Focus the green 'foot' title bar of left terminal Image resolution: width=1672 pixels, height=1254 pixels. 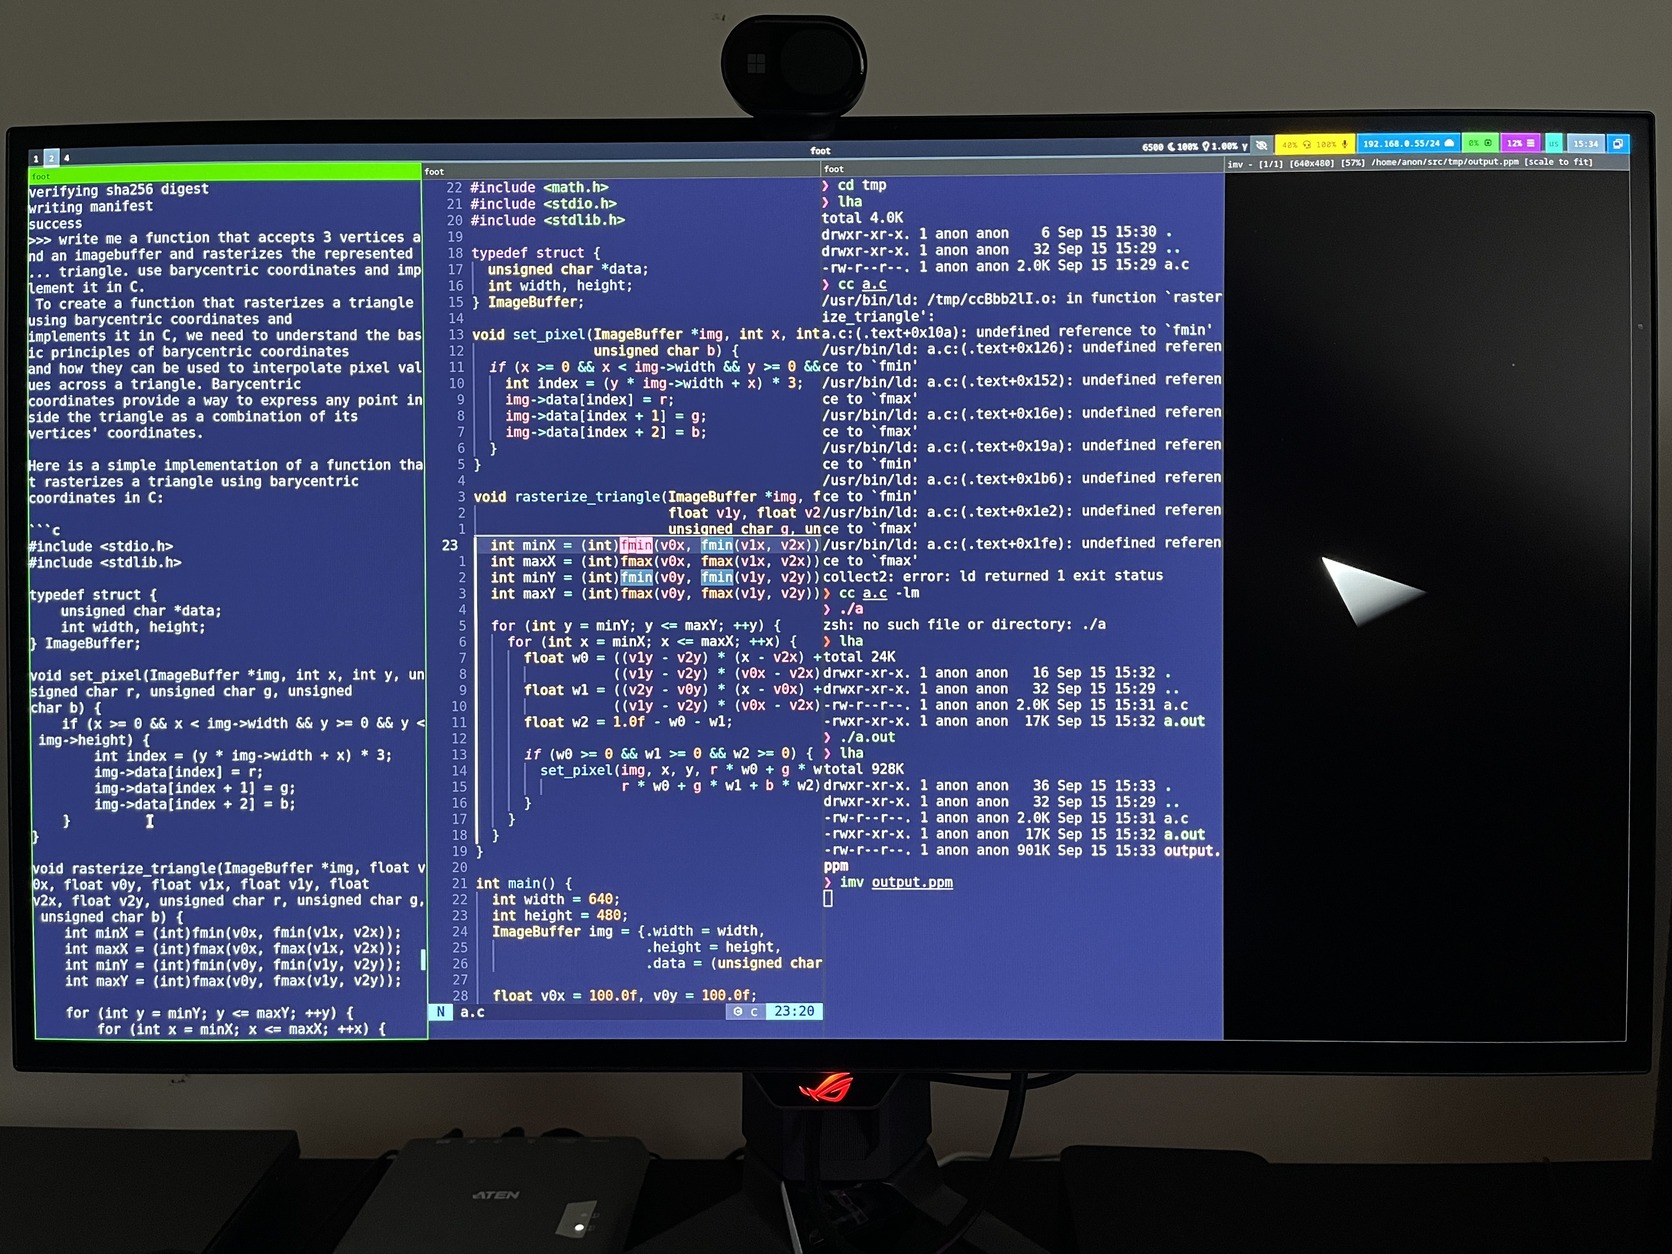pyautogui.click(x=226, y=172)
